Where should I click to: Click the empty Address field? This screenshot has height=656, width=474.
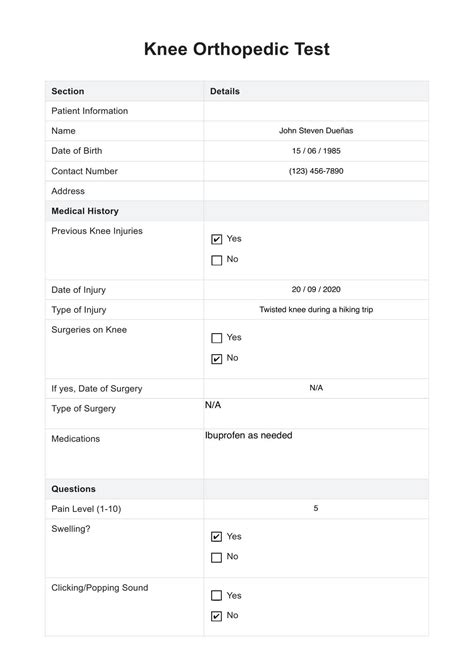tap(316, 191)
